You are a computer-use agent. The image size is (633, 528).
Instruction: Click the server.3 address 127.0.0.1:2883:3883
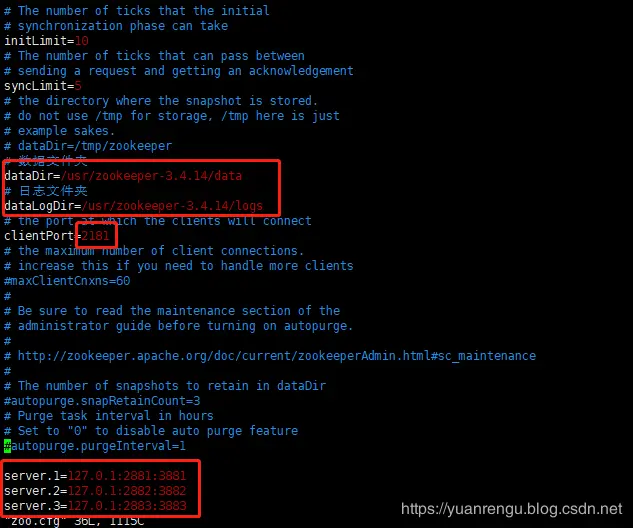(127, 505)
